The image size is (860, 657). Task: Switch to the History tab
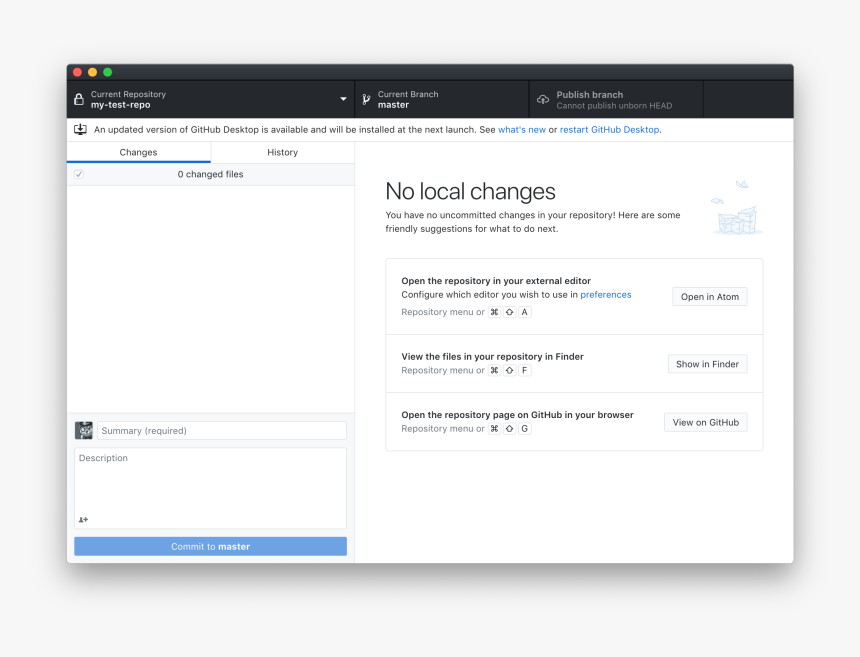(x=282, y=152)
